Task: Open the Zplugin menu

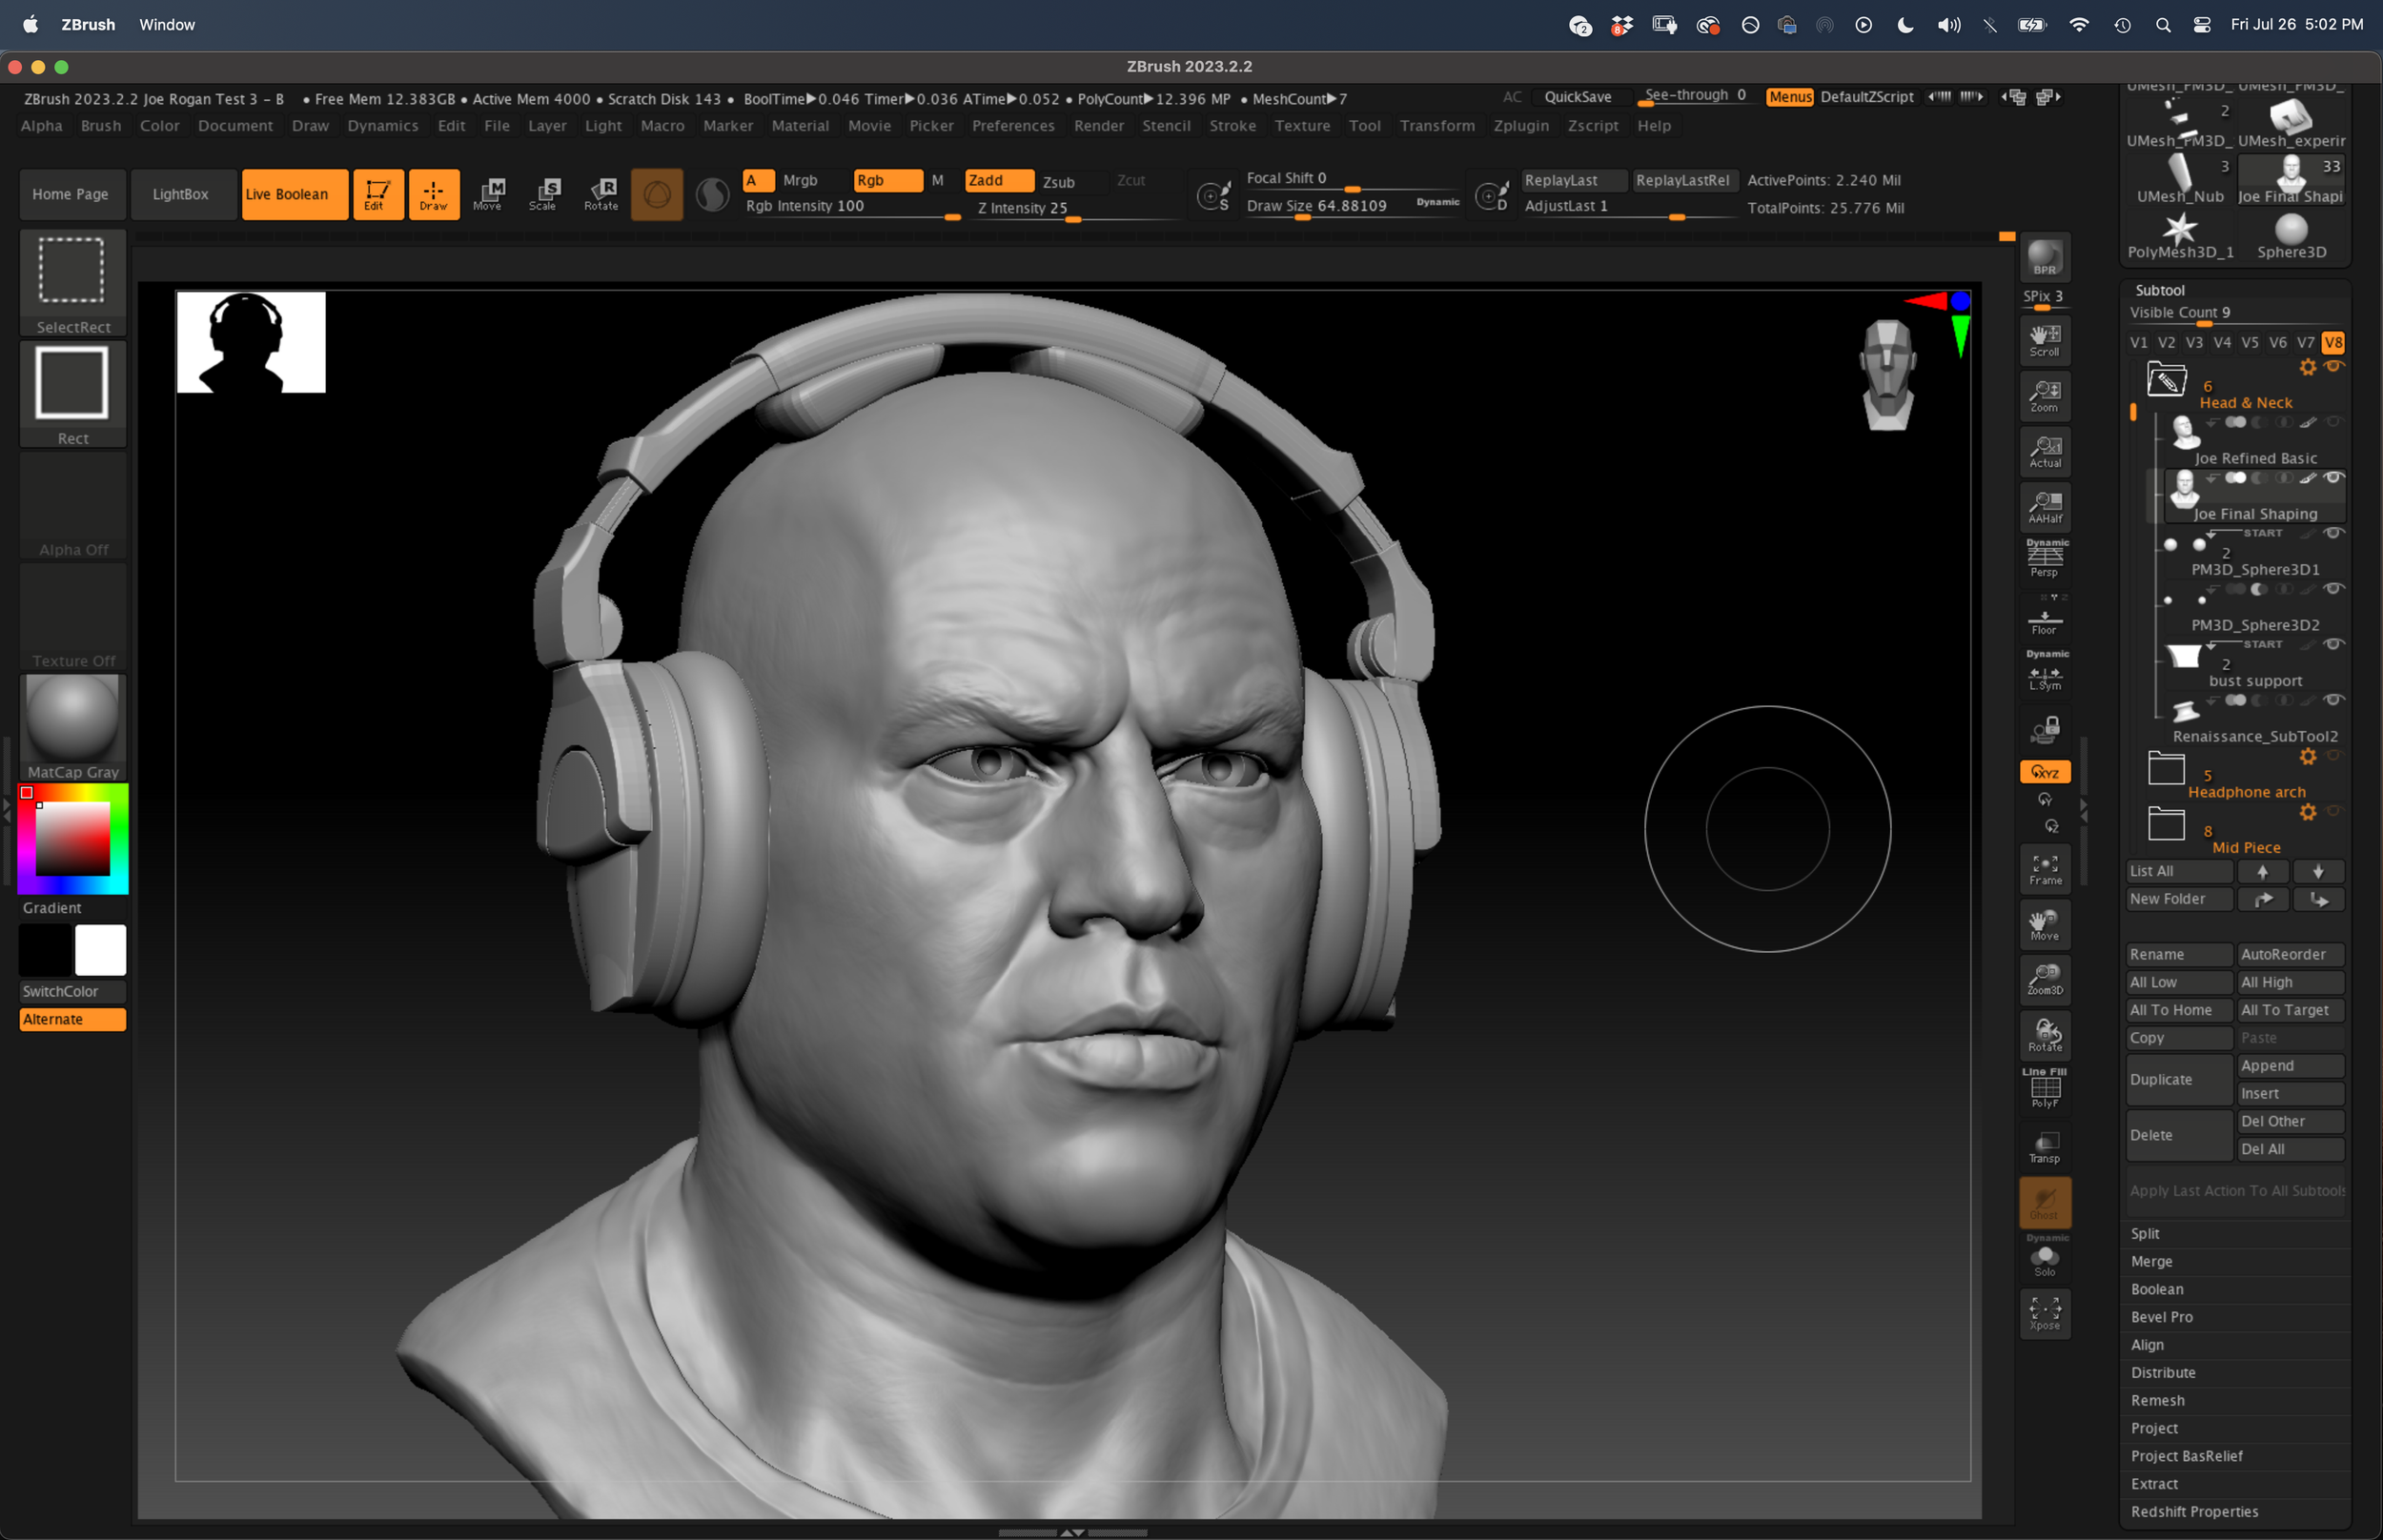Action: [1520, 125]
